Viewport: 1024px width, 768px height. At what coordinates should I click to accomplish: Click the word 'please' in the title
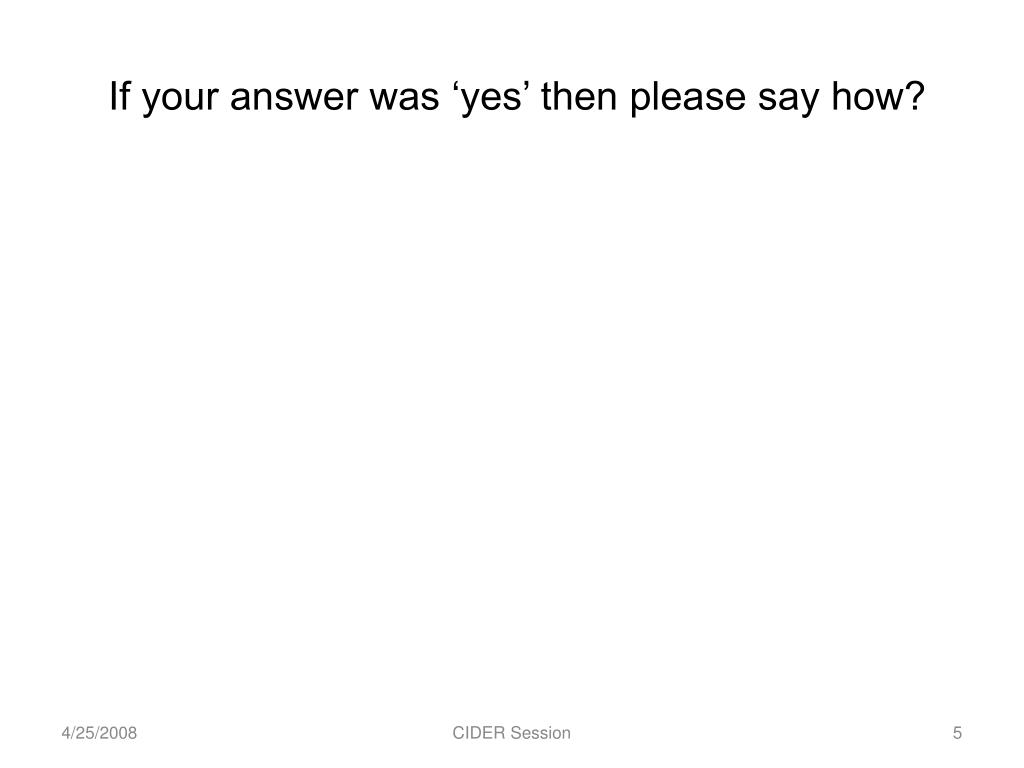tap(688, 98)
